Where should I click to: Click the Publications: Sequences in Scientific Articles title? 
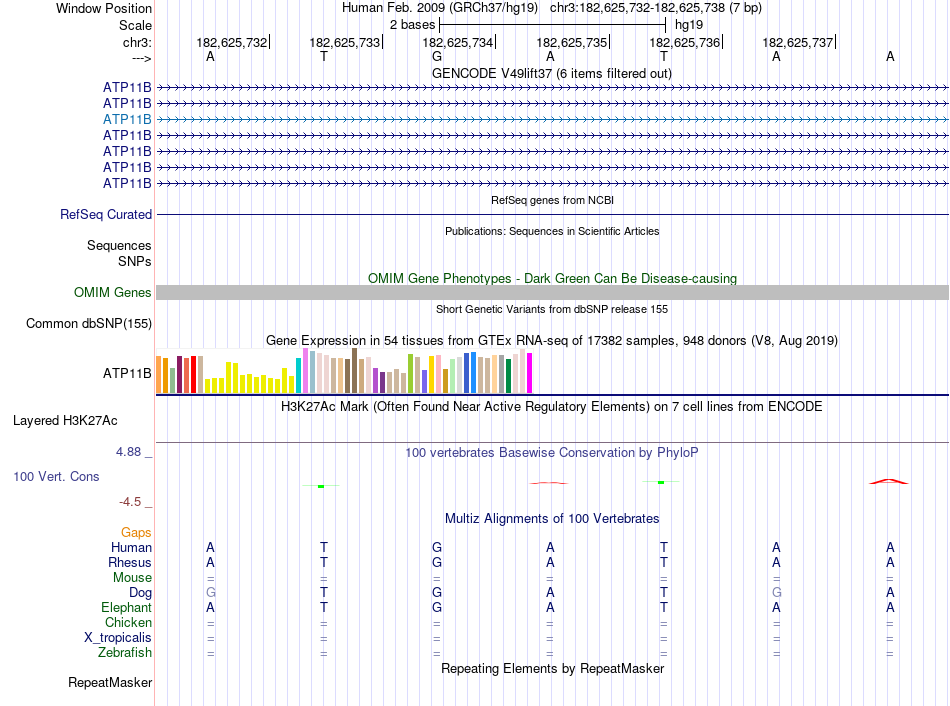tap(552, 231)
